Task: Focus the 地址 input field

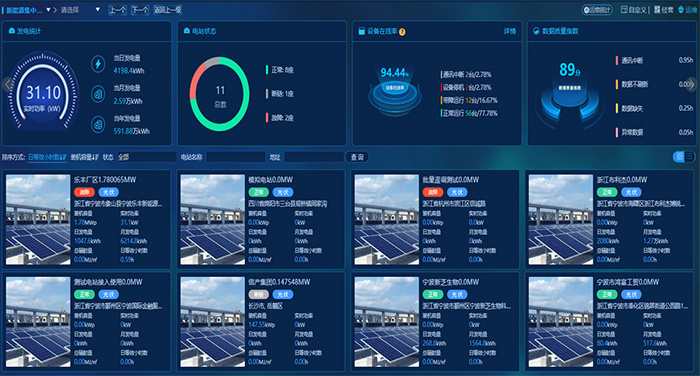Action: click(x=314, y=157)
